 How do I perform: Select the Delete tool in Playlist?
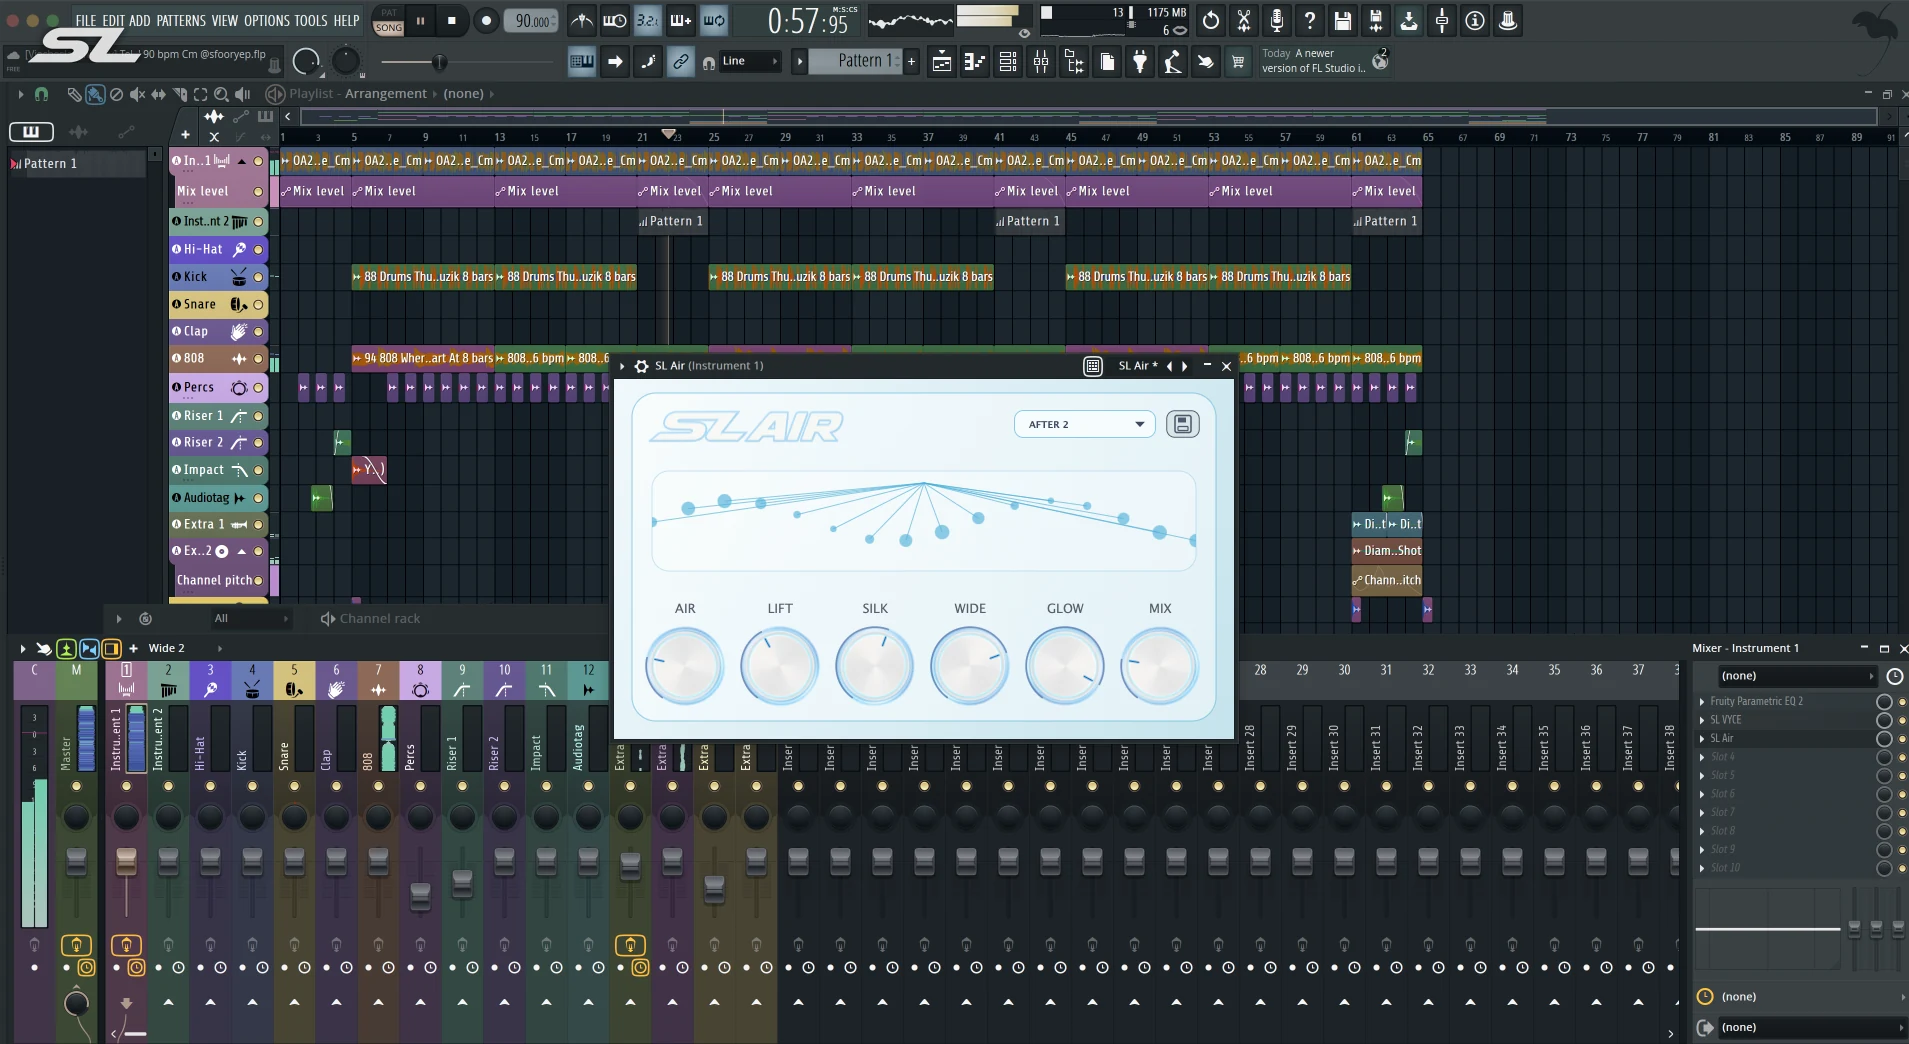pos(116,94)
